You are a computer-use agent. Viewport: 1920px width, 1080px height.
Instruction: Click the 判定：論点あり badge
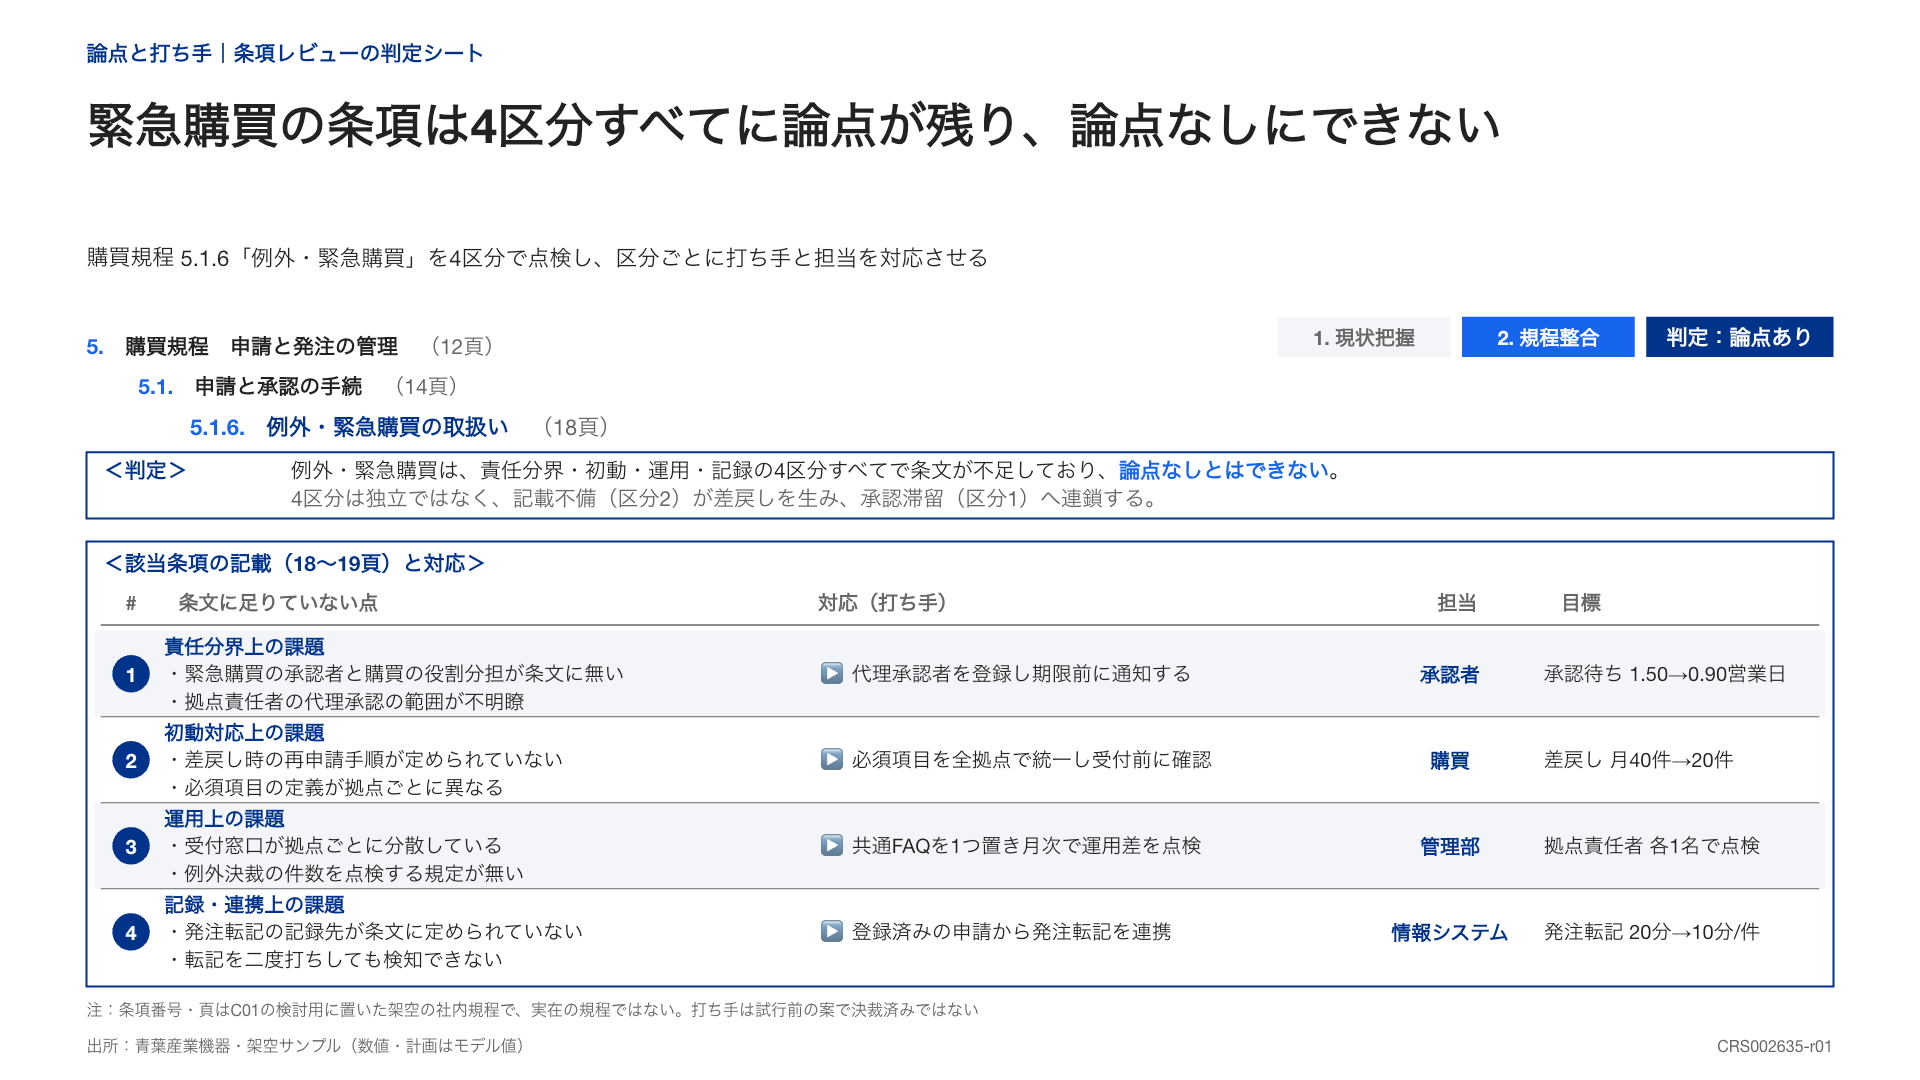(1739, 337)
